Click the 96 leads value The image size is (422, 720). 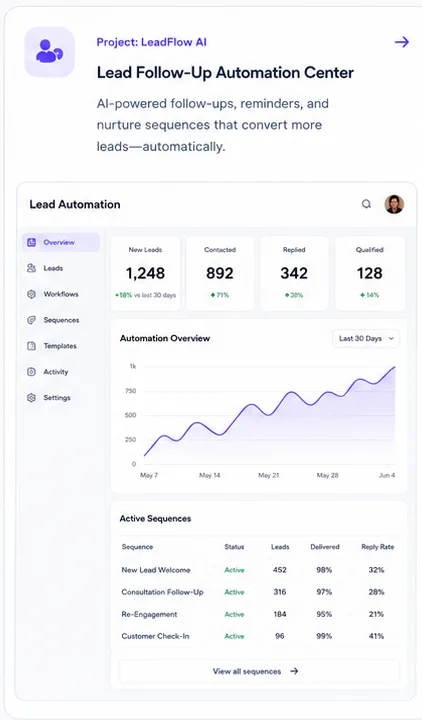280,636
